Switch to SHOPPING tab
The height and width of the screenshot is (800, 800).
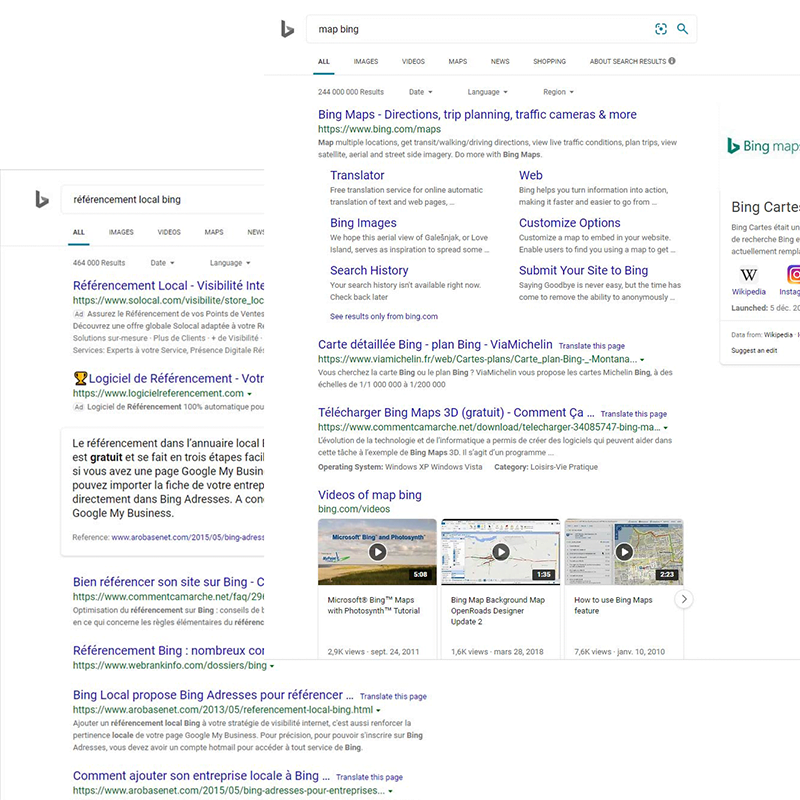coord(549,62)
